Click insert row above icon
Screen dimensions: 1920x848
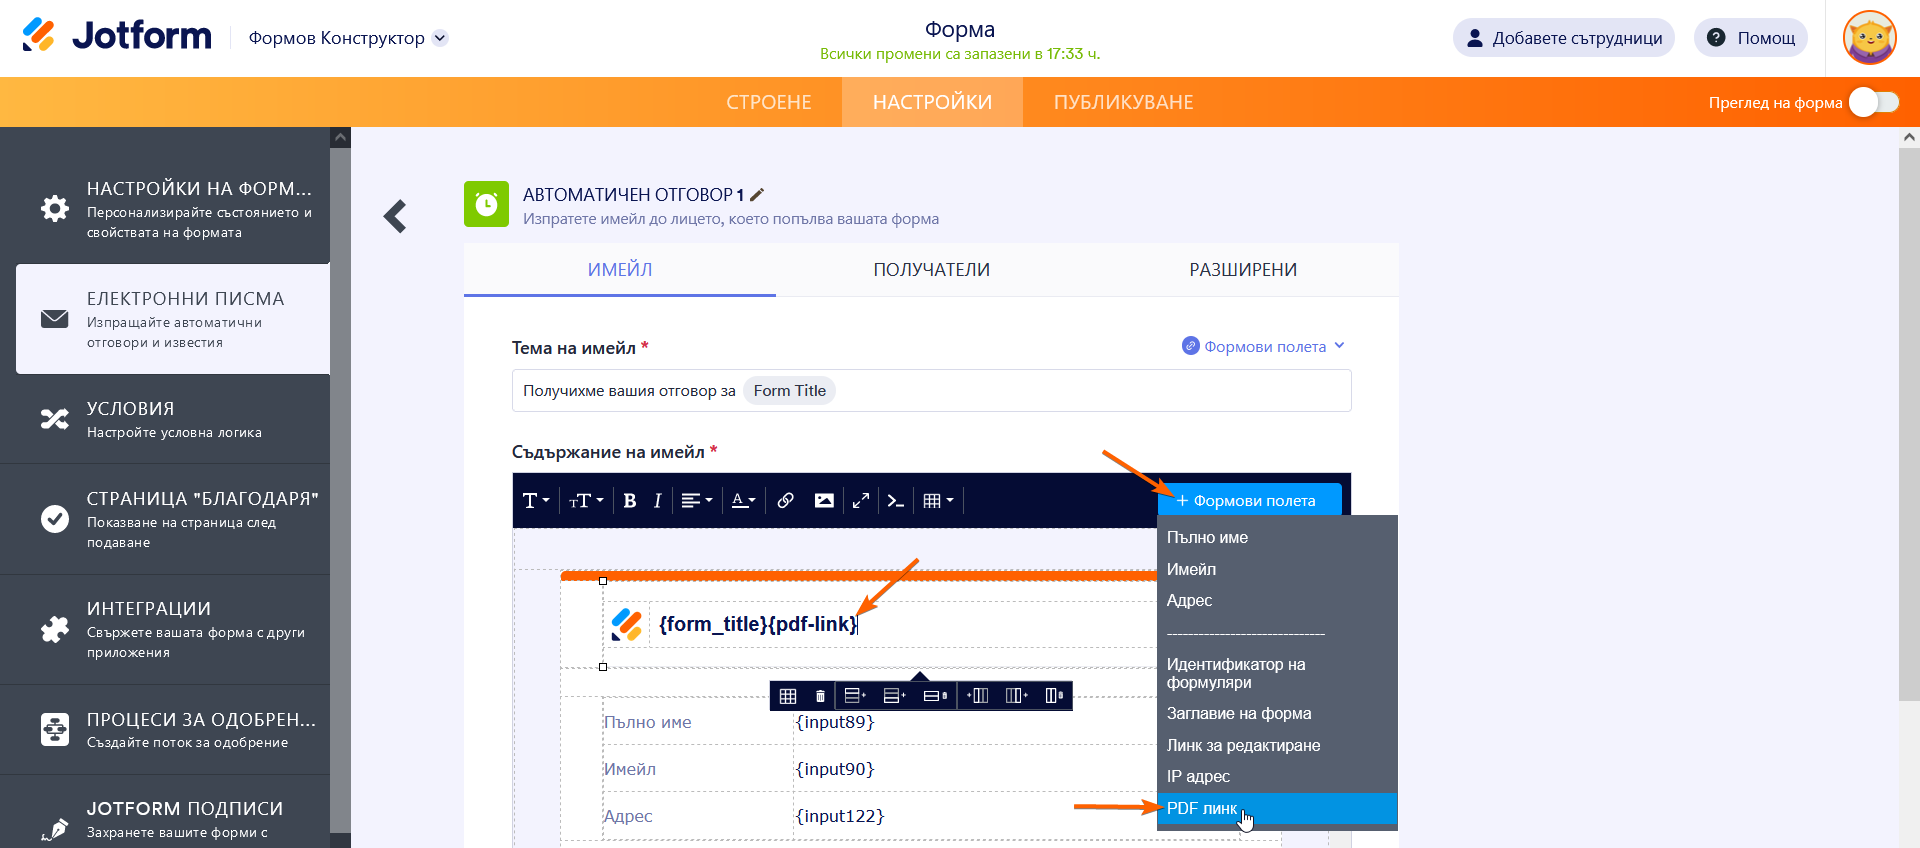coord(855,695)
